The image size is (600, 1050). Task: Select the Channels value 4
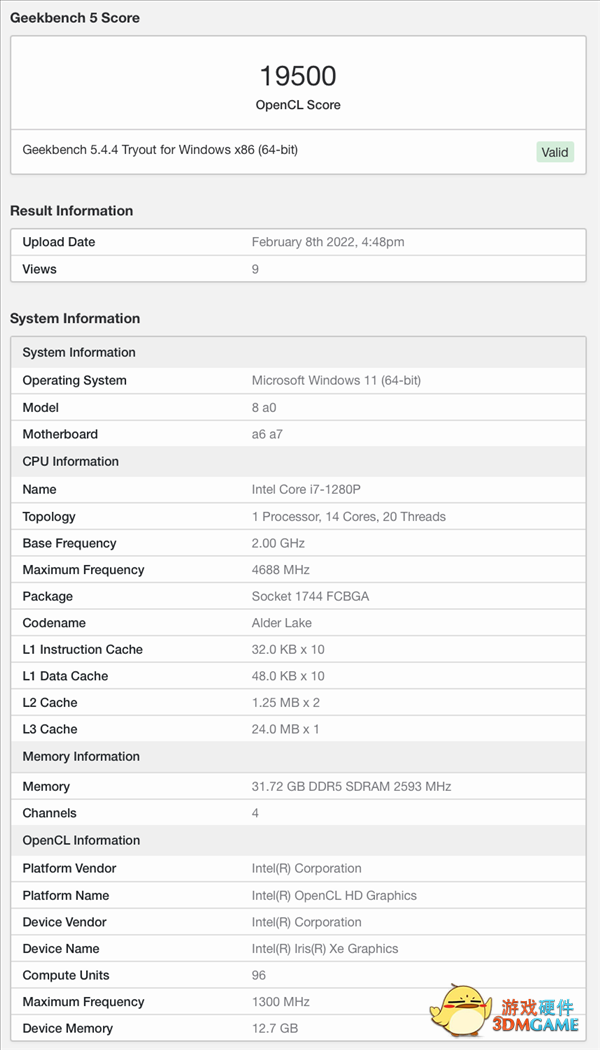point(255,814)
